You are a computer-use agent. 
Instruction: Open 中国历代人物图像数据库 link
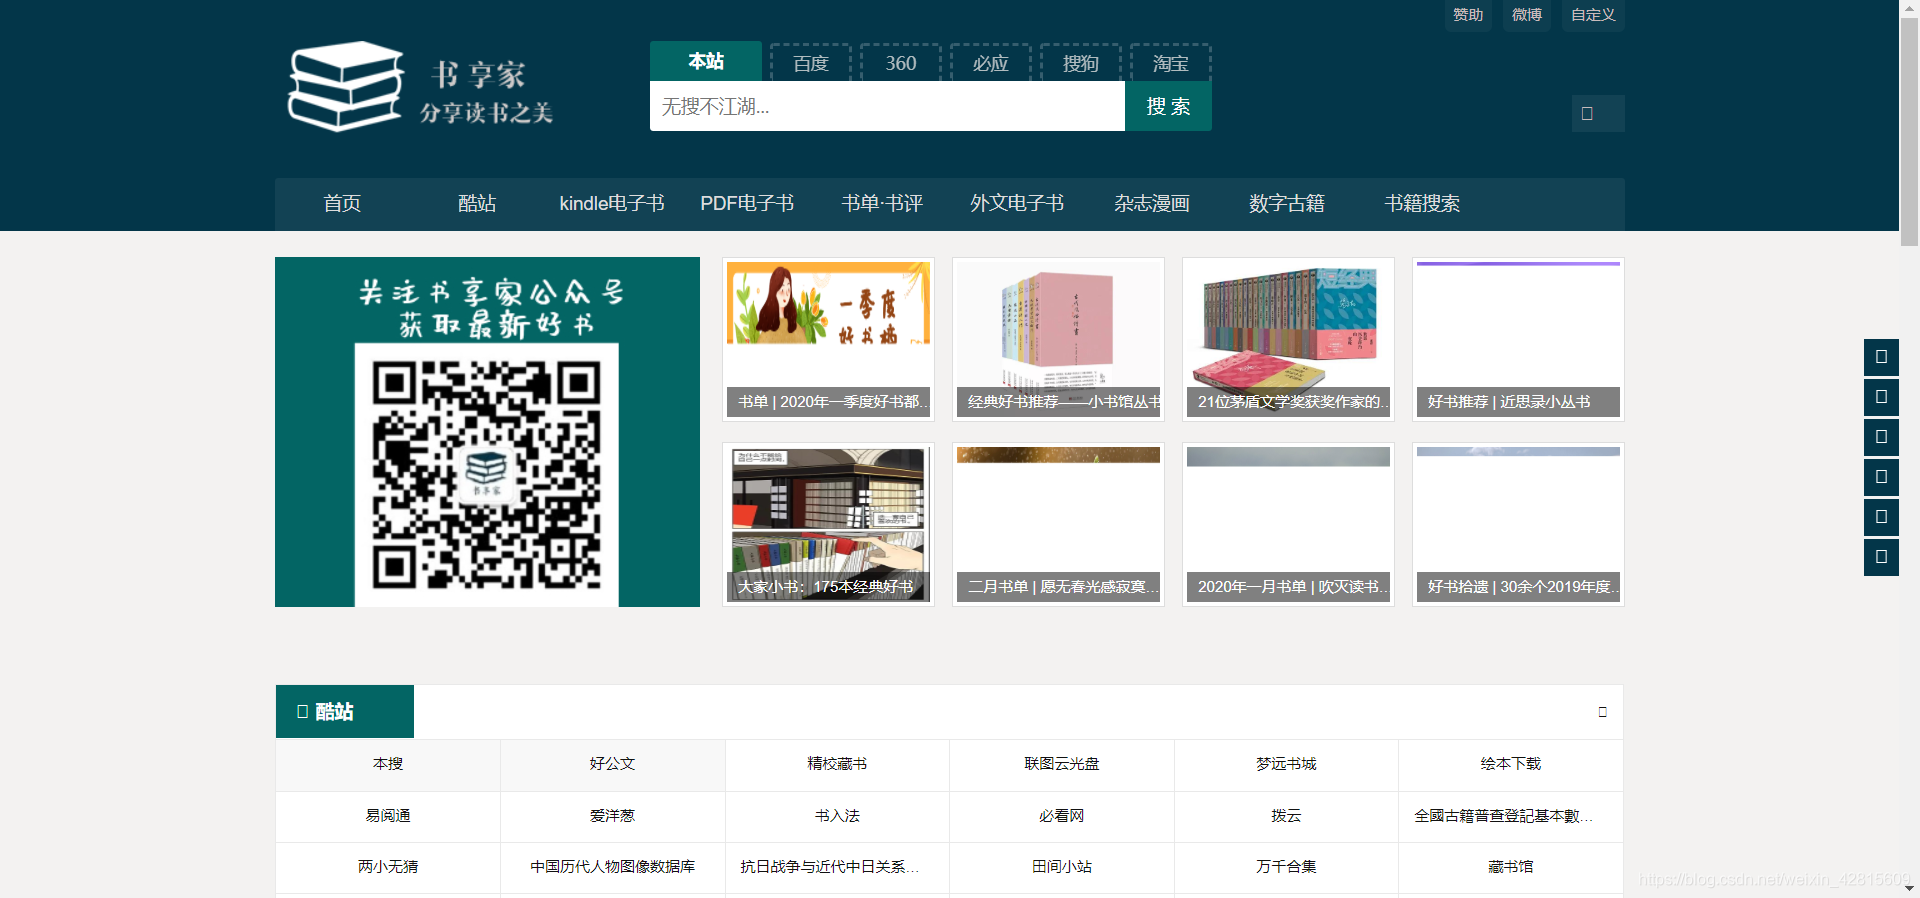(x=612, y=867)
